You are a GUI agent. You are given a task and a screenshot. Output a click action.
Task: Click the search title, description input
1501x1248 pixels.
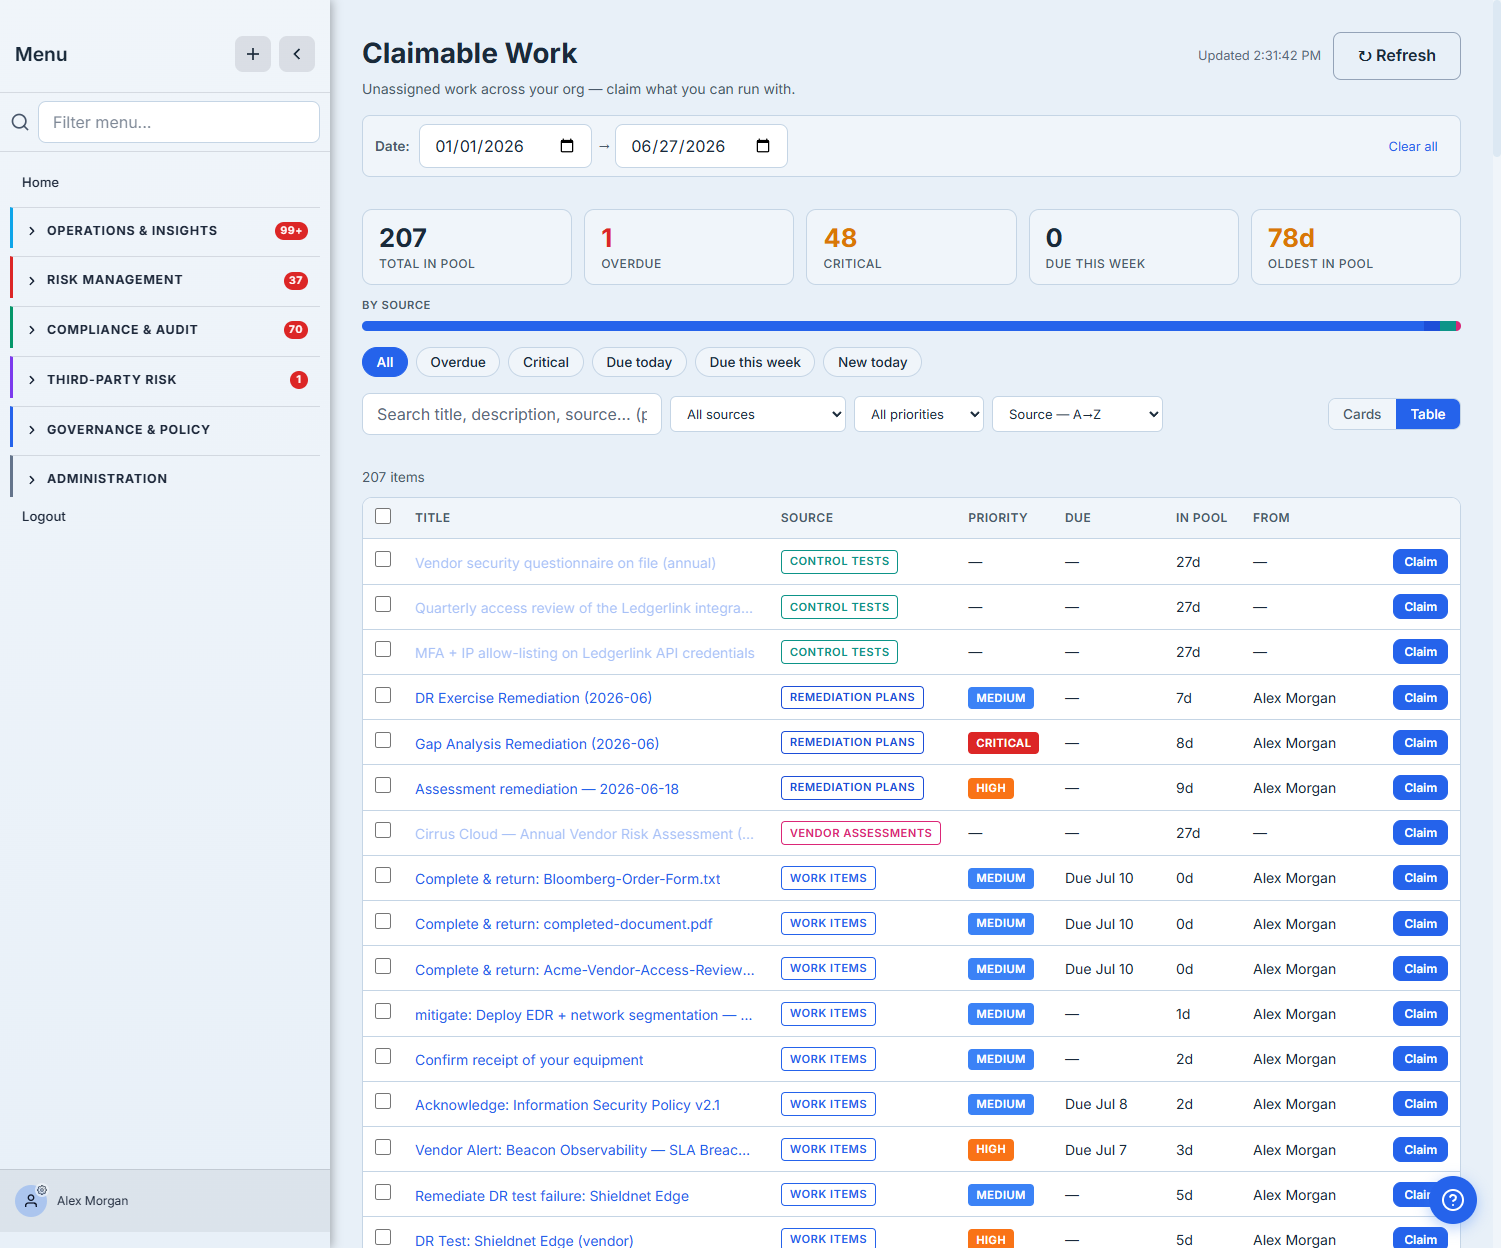[x=512, y=414]
